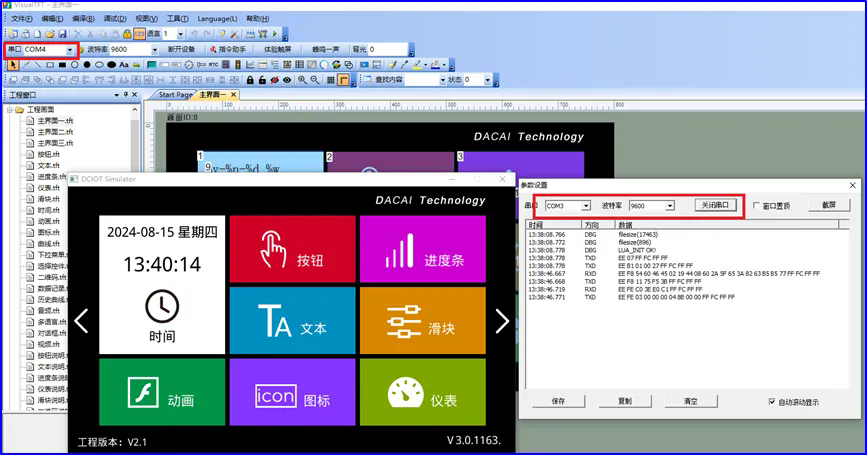Open the COM4 serial port dropdown
867x455 pixels.
coord(70,50)
